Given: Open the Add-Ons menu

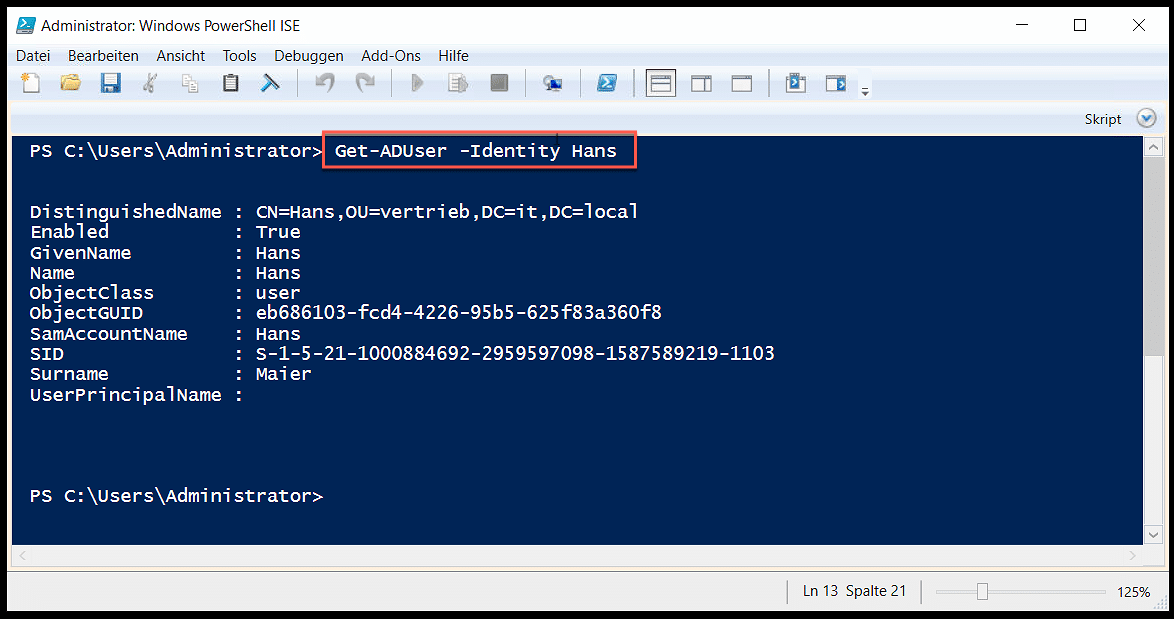Looking at the screenshot, I should pos(390,56).
